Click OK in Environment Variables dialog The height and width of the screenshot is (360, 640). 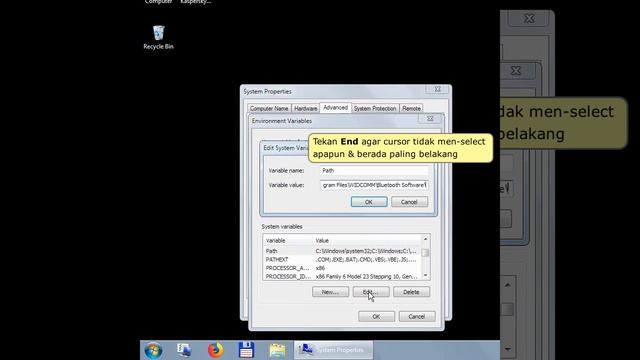376,317
